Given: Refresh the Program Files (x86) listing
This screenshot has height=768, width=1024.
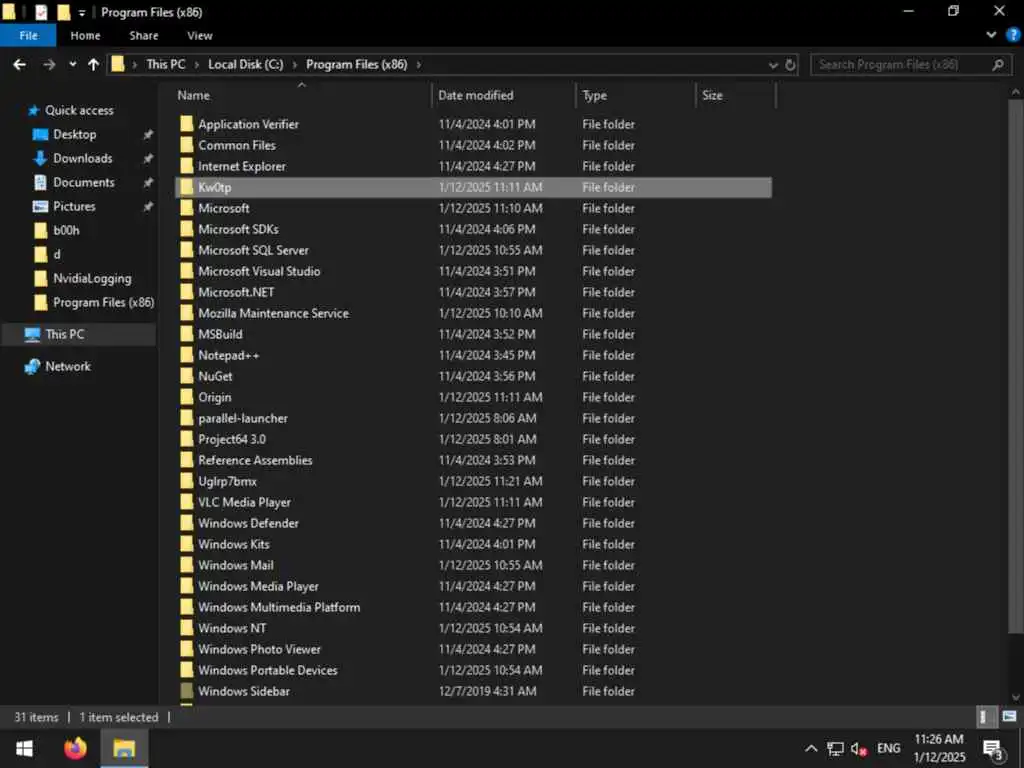Looking at the screenshot, I should point(790,65).
